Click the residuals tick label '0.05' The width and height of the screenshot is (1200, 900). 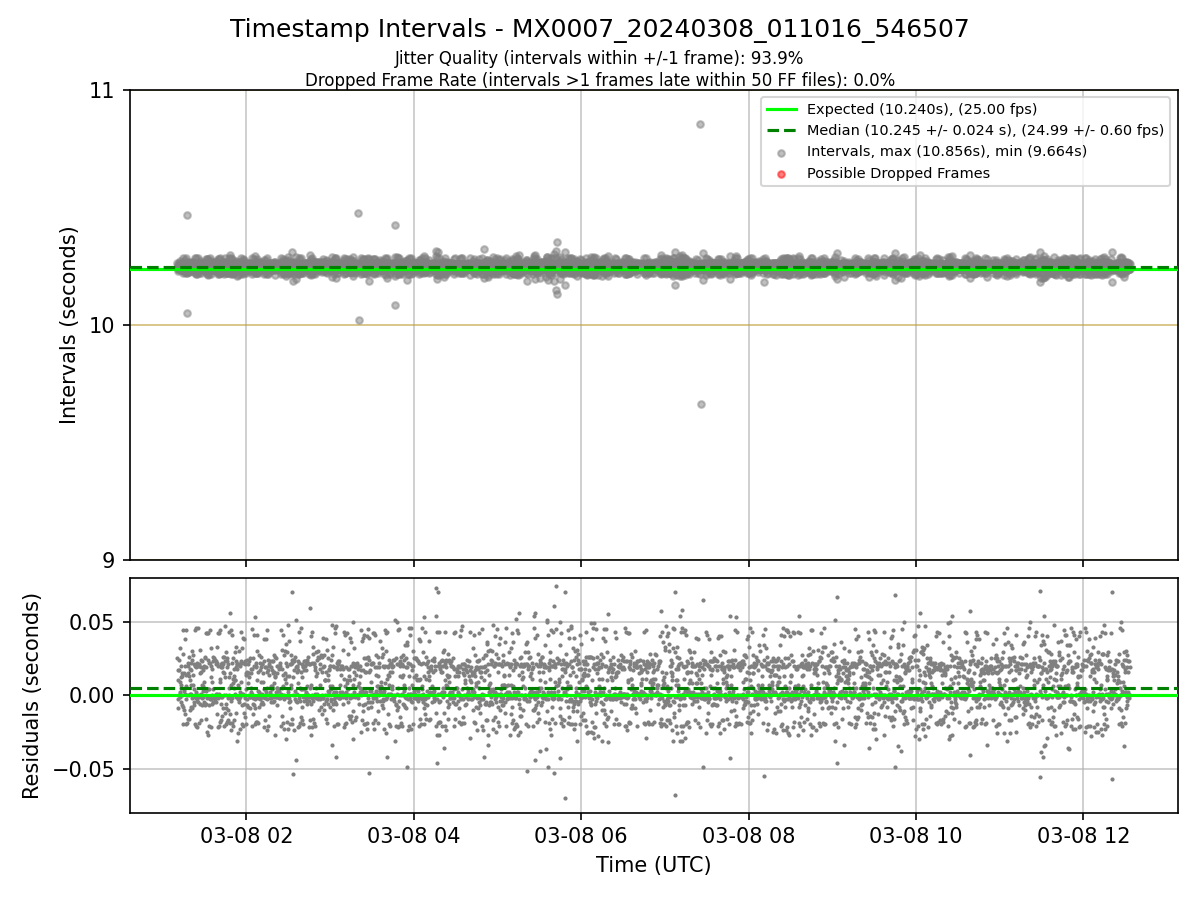[x=94, y=622]
